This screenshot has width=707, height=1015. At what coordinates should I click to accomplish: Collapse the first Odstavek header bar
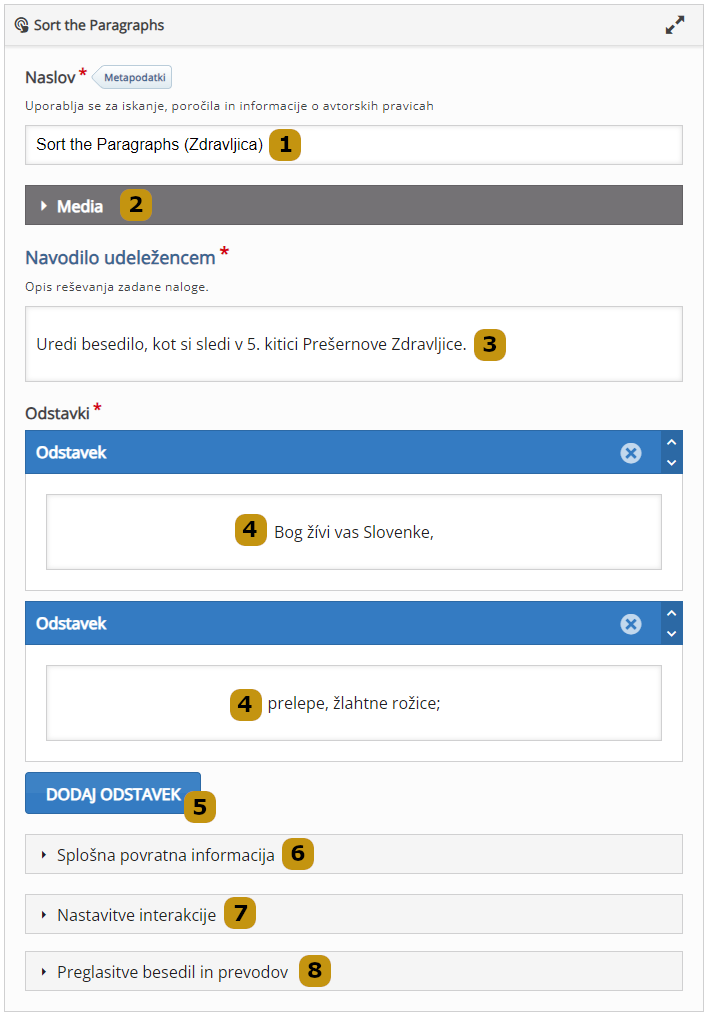(x=300, y=453)
